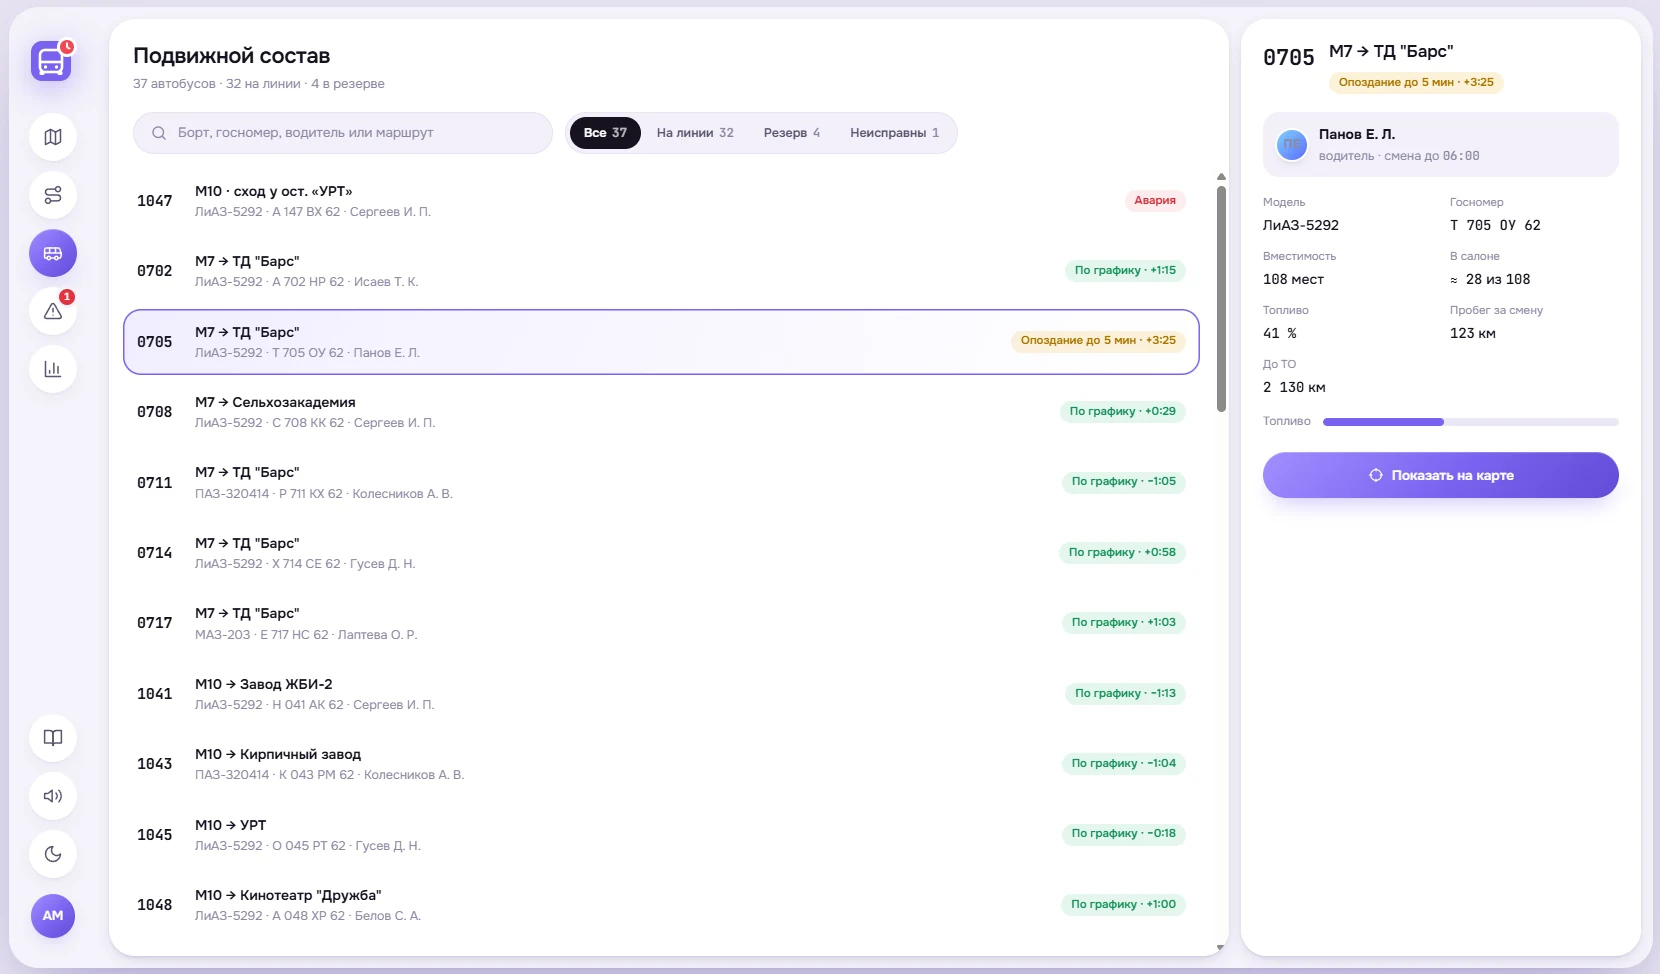
Task: Click the fuel level progress bar
Action: [x=1470, y=422]
